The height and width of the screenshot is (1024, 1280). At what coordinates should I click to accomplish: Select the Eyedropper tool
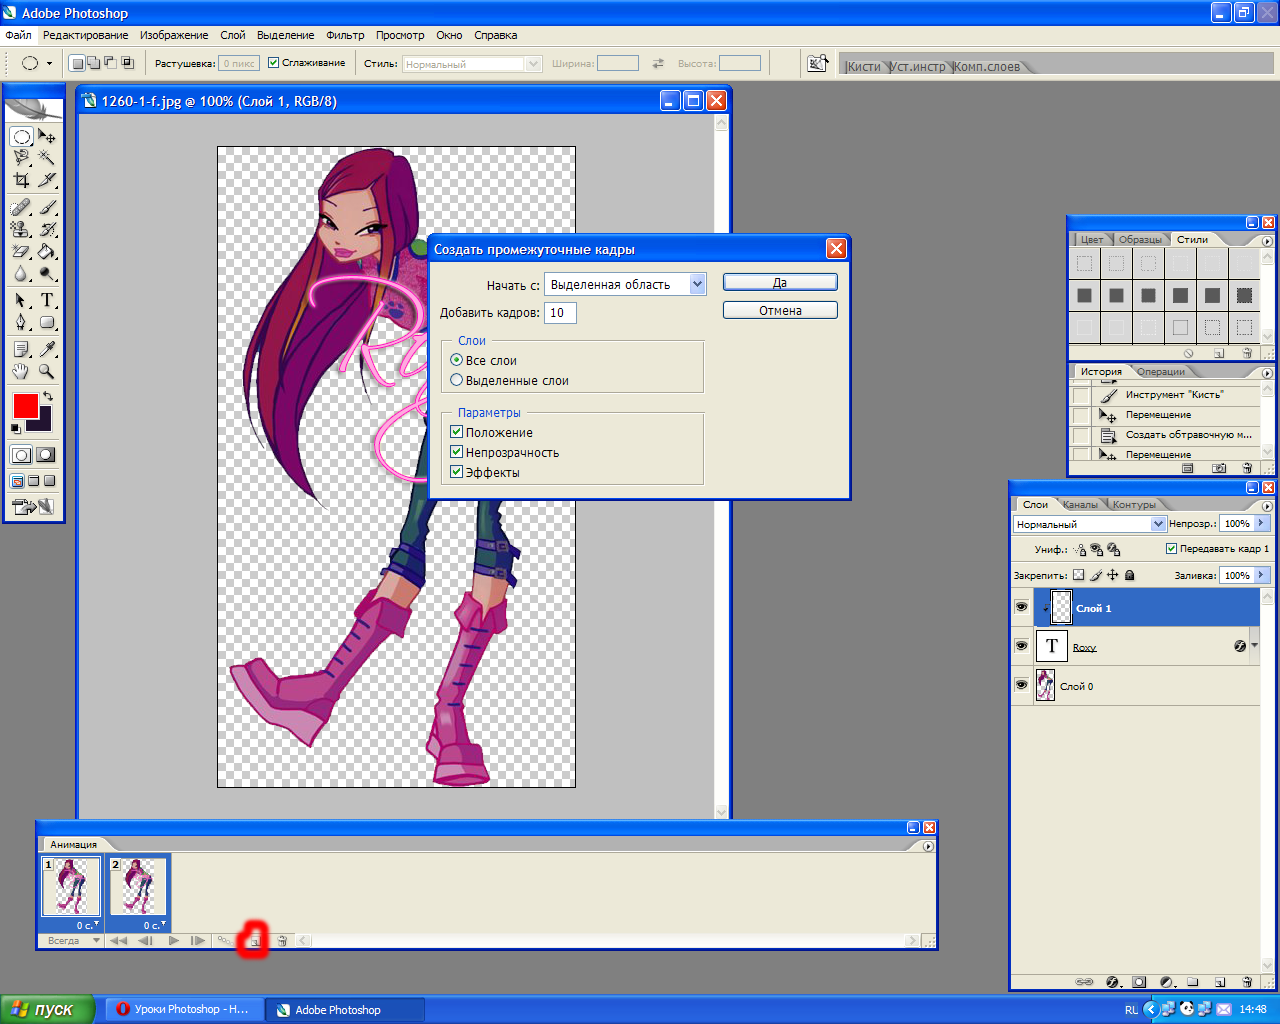tap(47, 349)
